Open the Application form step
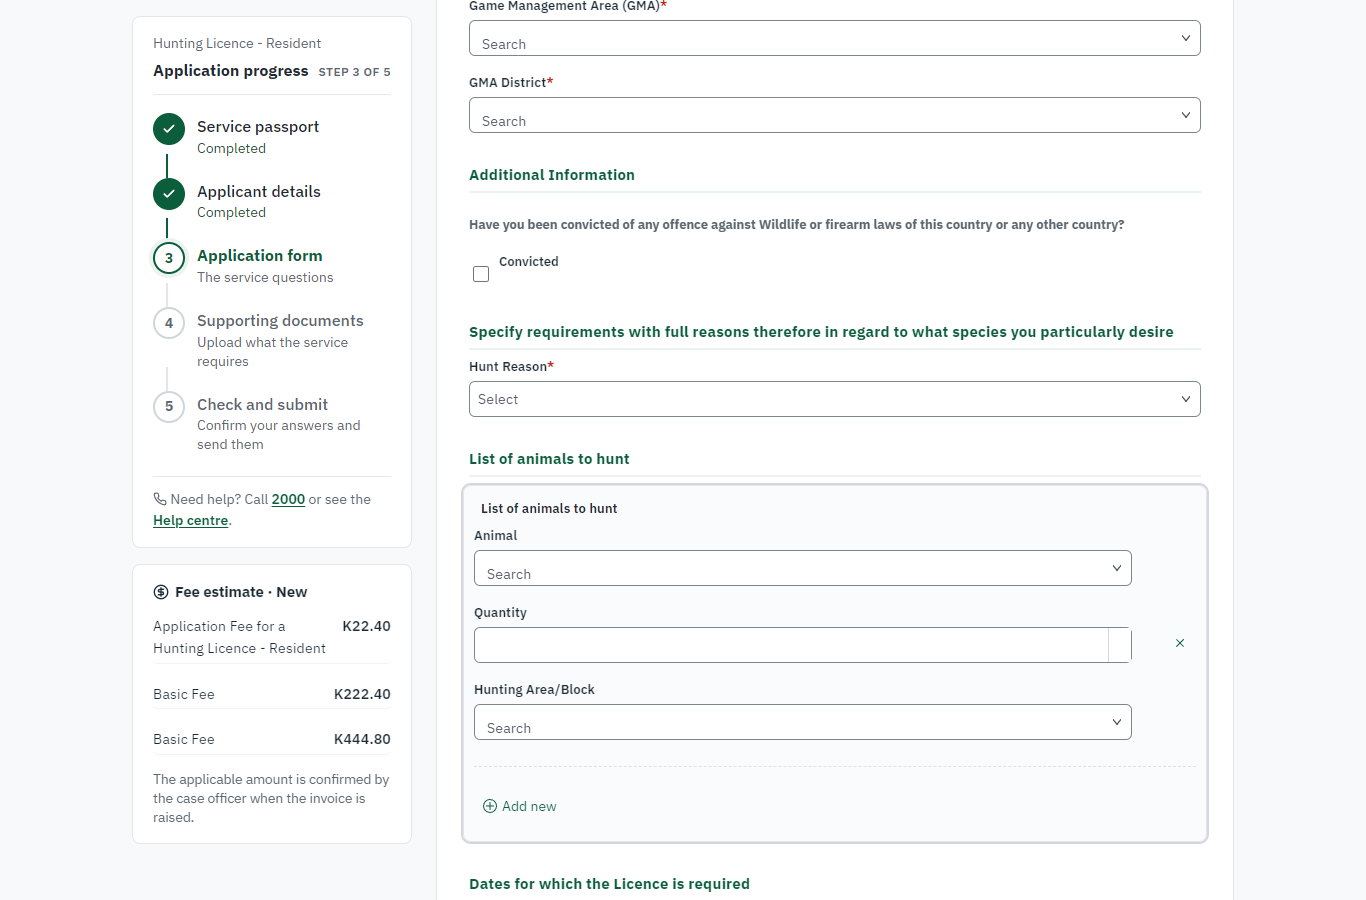 pos(260,256)
